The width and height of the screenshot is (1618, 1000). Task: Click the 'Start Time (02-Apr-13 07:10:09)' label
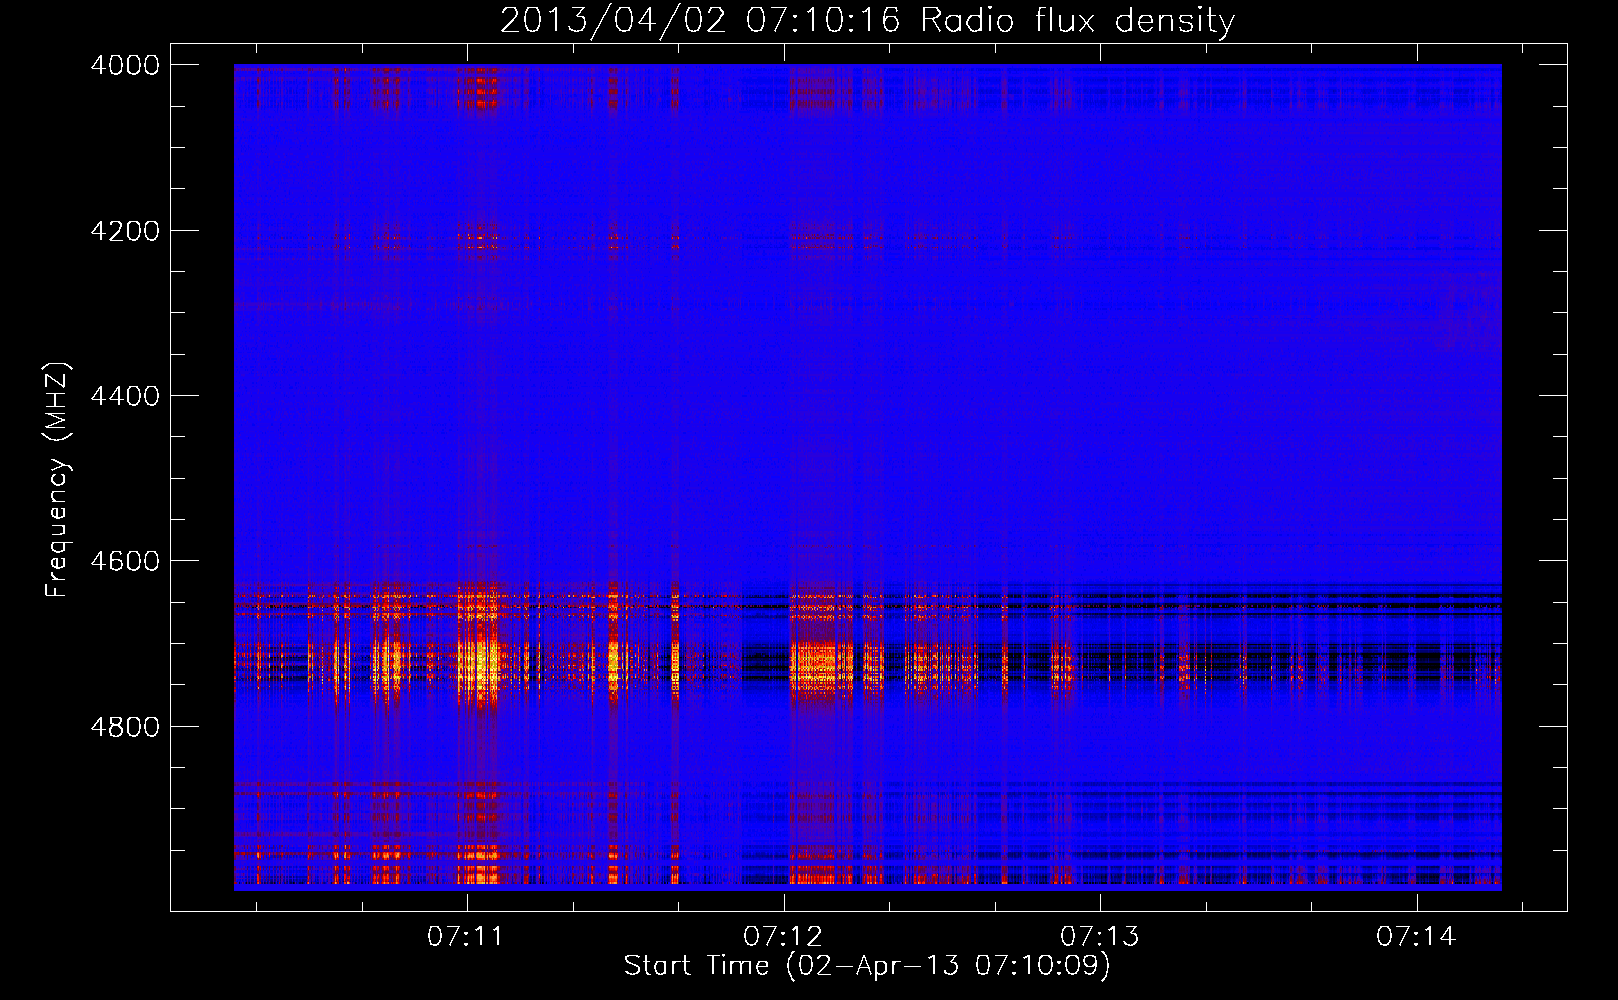click(867, 966)
